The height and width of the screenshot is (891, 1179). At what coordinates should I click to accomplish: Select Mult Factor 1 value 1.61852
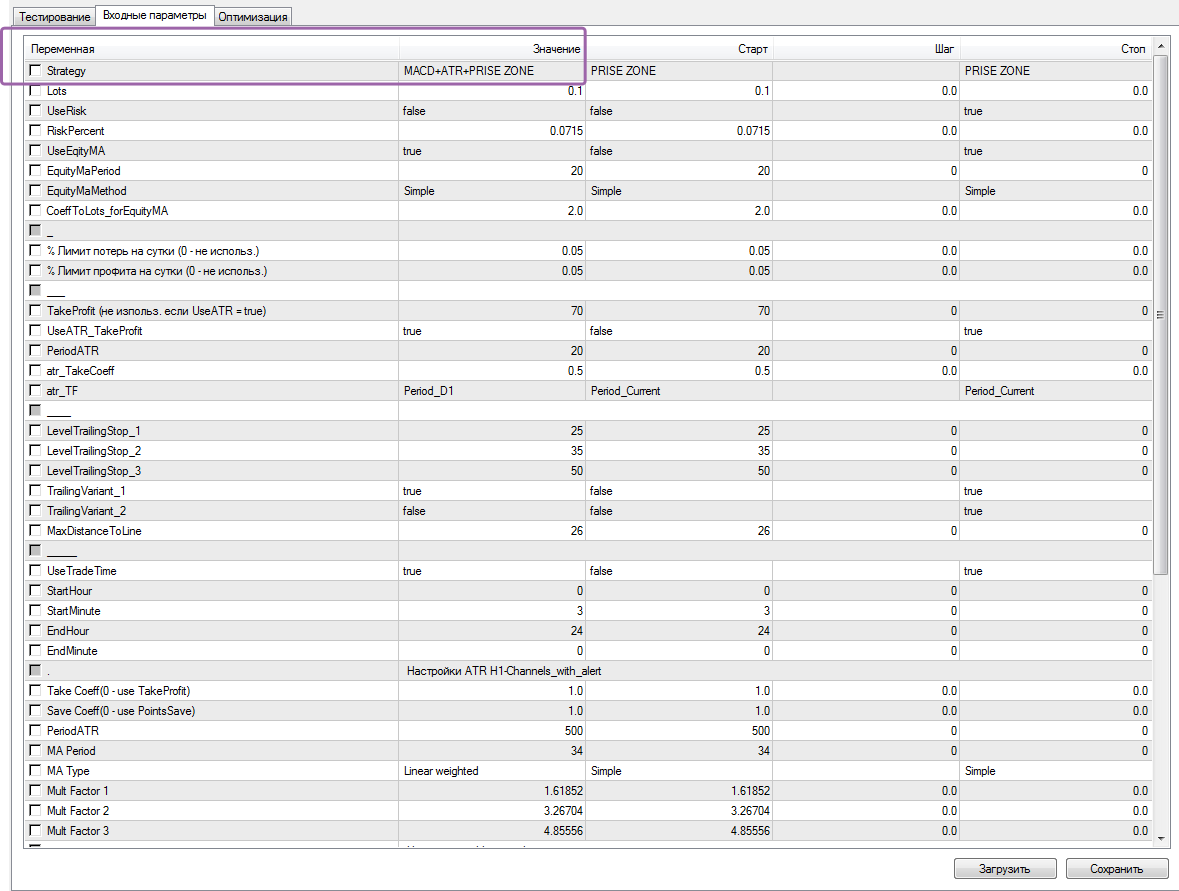[x=492, y=791]
